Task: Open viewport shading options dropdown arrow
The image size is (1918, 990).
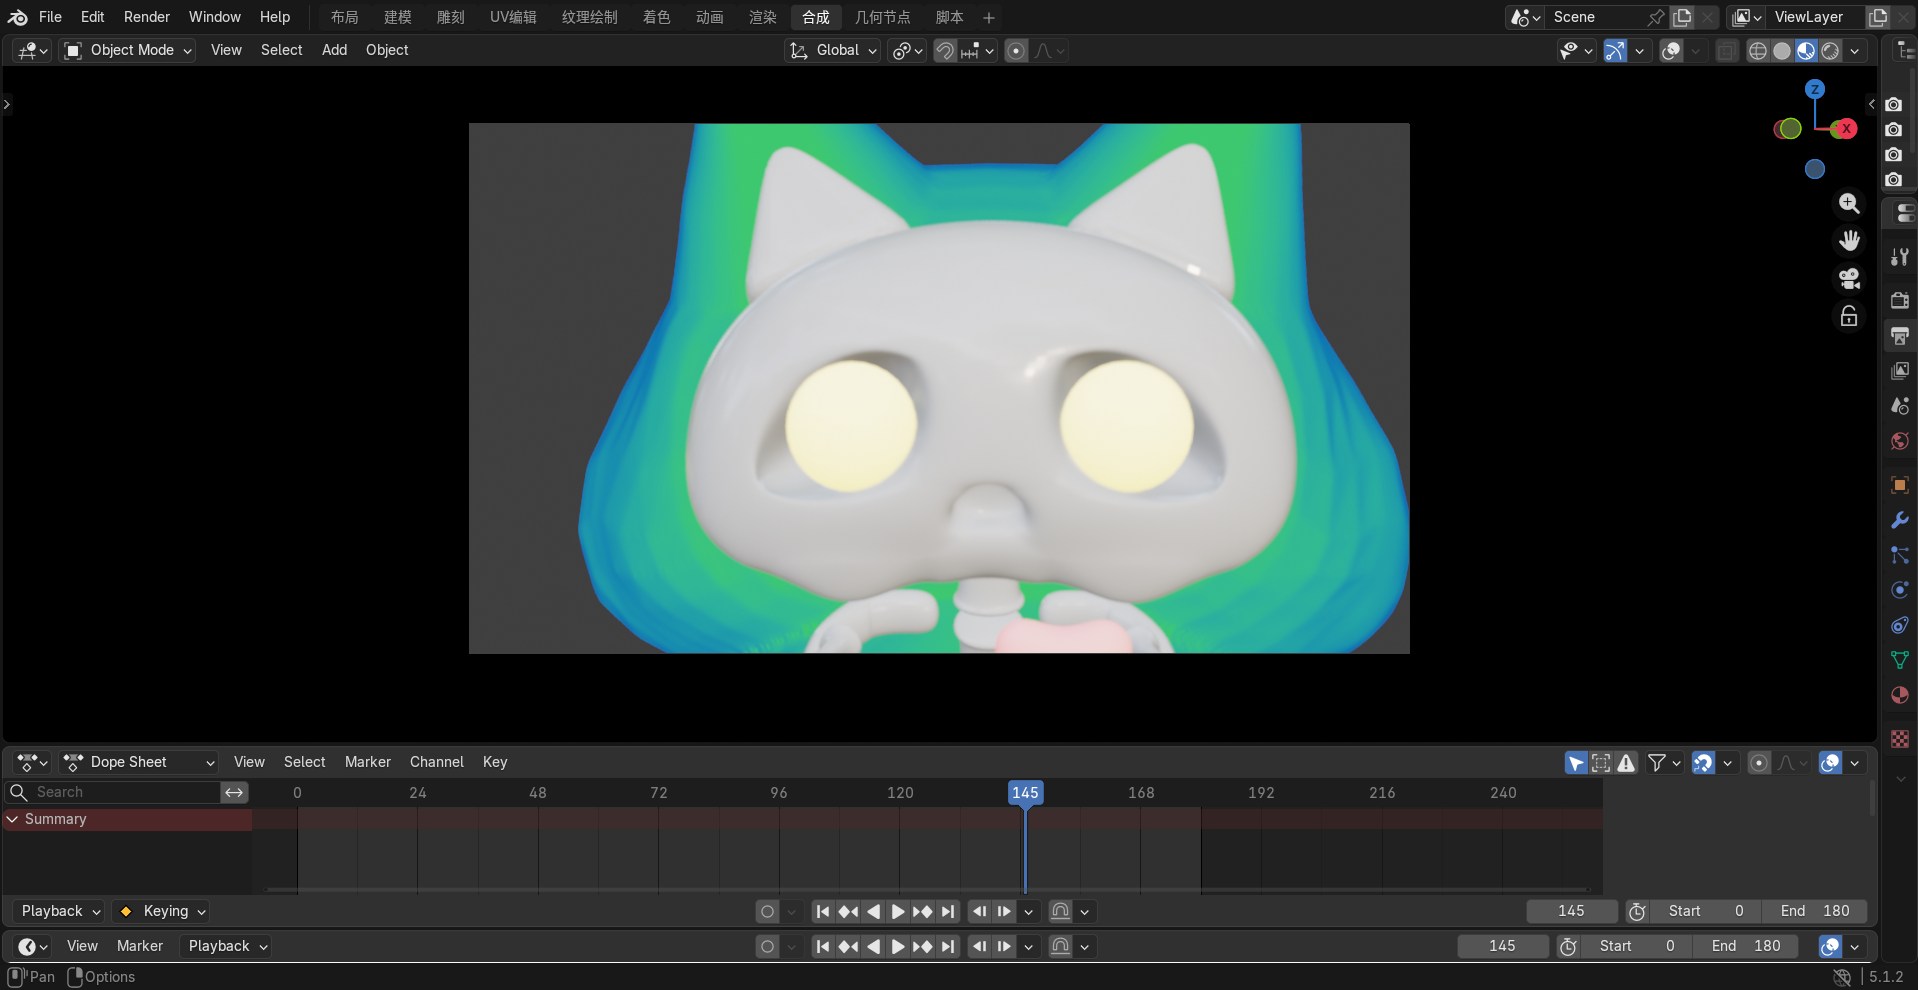Action: (x=1856, y=51)
